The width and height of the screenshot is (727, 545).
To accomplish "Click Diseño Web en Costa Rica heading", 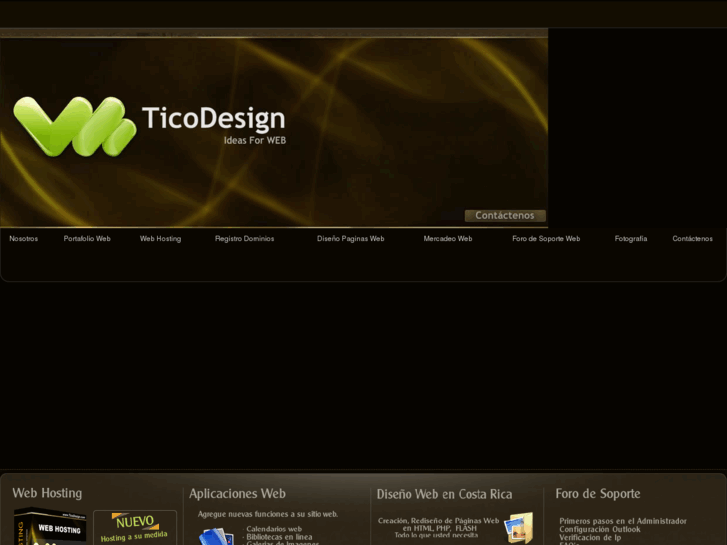I will 444,494.
